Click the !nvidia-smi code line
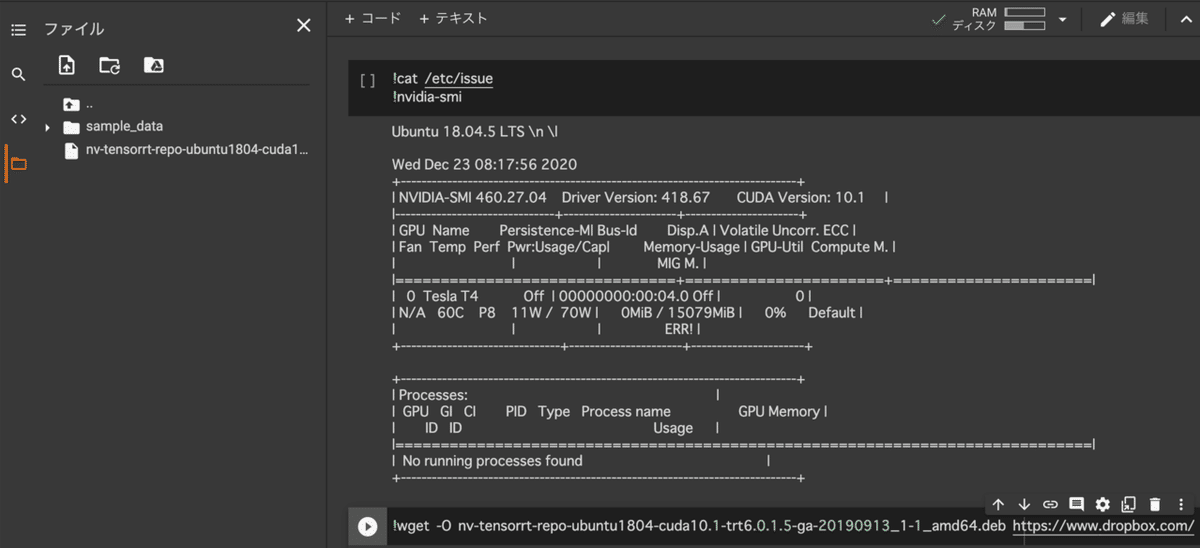Viewport: 1200px width, 548px height. tap(427, 97)
